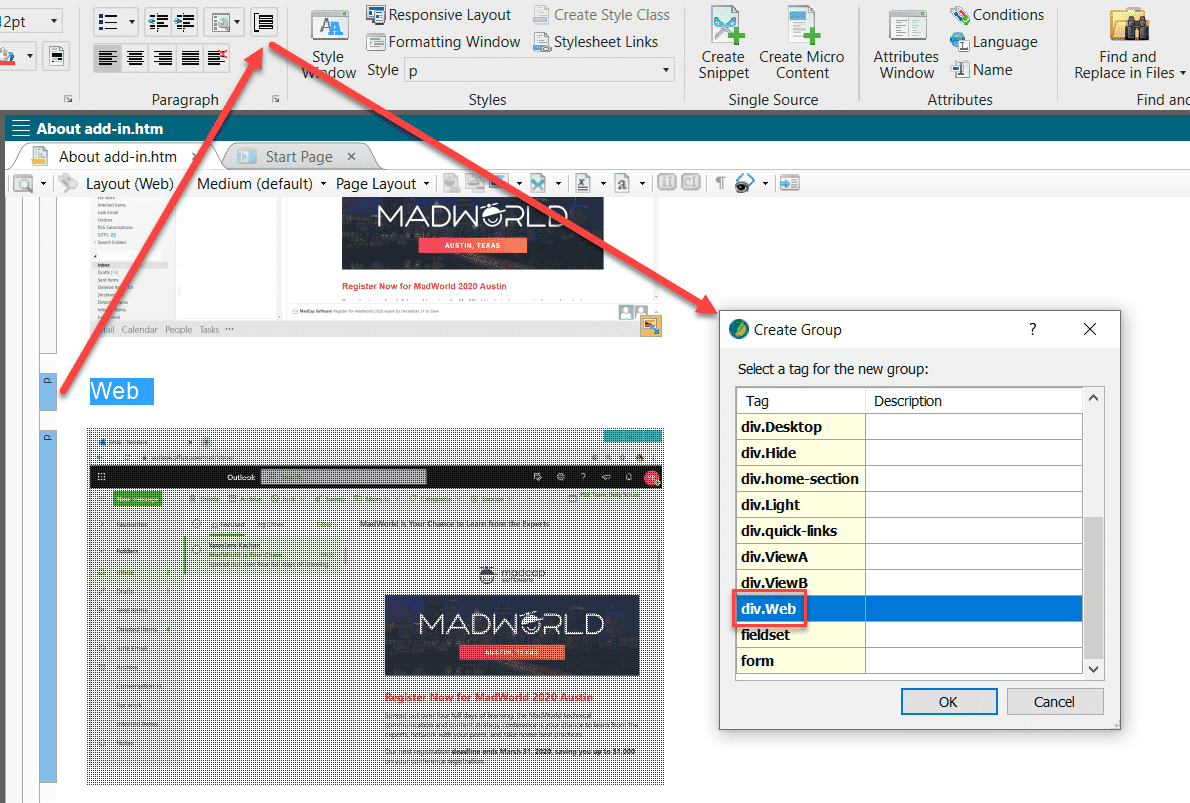This screenshot has width=1190, height=803.
Task: Click the show tags eye icon
Action: coord(745,183)
